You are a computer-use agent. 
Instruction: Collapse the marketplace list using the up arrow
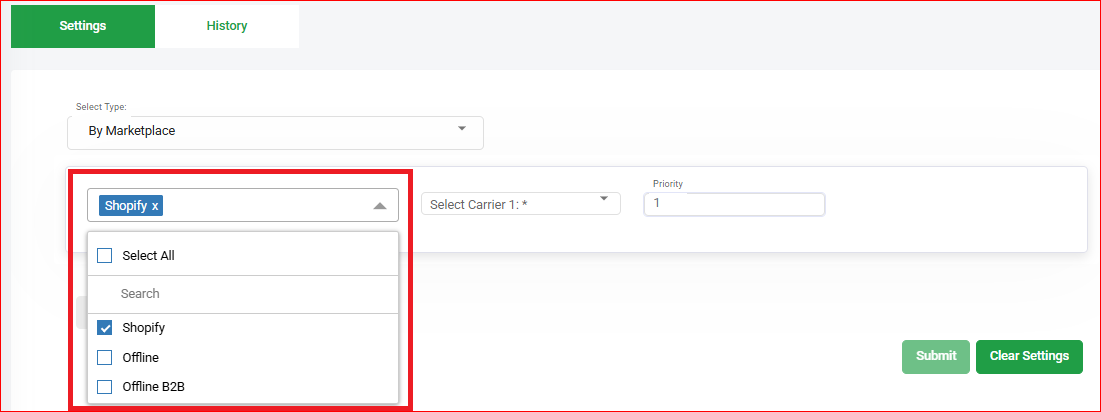click(379, 206)
